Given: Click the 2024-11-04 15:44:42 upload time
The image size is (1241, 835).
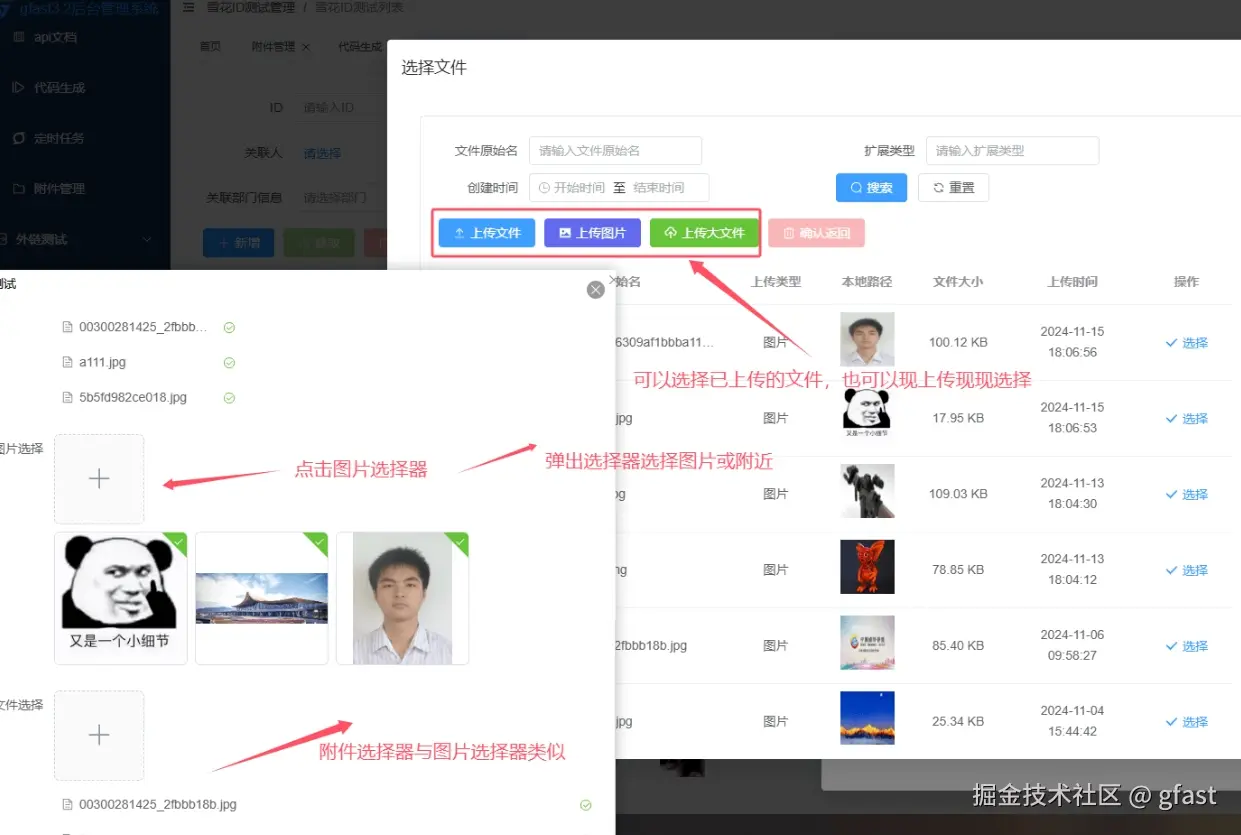Looking at the screenshot, I should (x=1072, y=721).
